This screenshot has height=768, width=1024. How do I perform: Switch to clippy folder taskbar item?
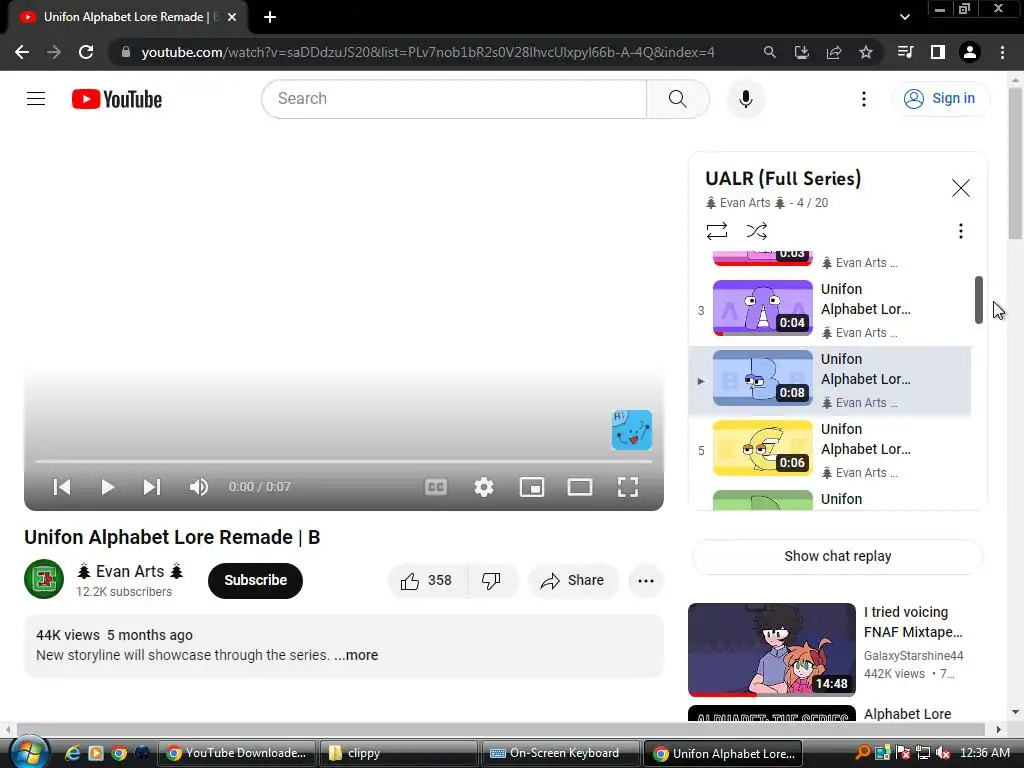398,753
